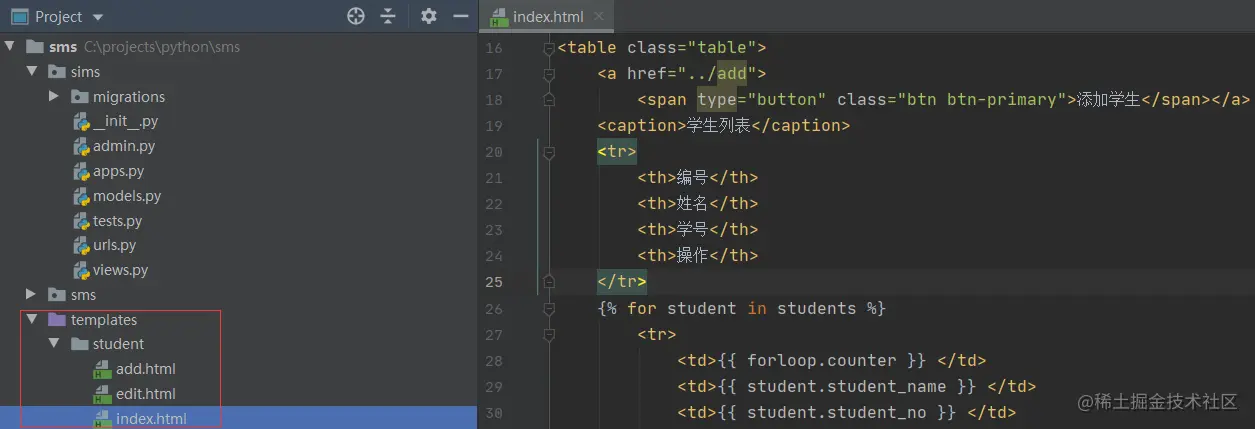
Task: Click the Python icon beside admin.py
Action: pos(81,146)
